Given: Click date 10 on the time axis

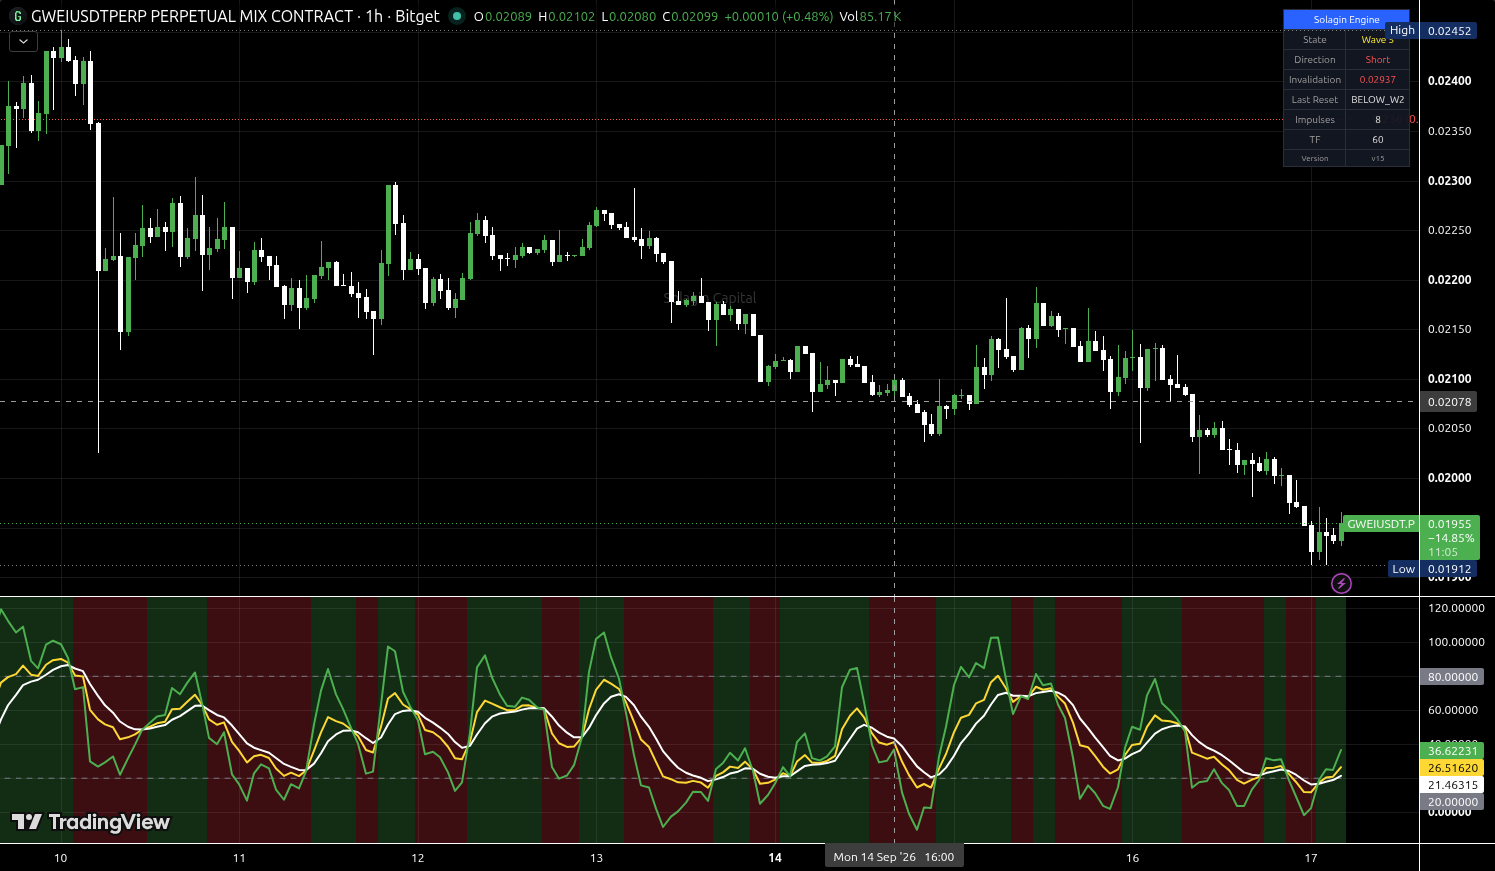Looking at the screenshot, I should pos(61,858).
